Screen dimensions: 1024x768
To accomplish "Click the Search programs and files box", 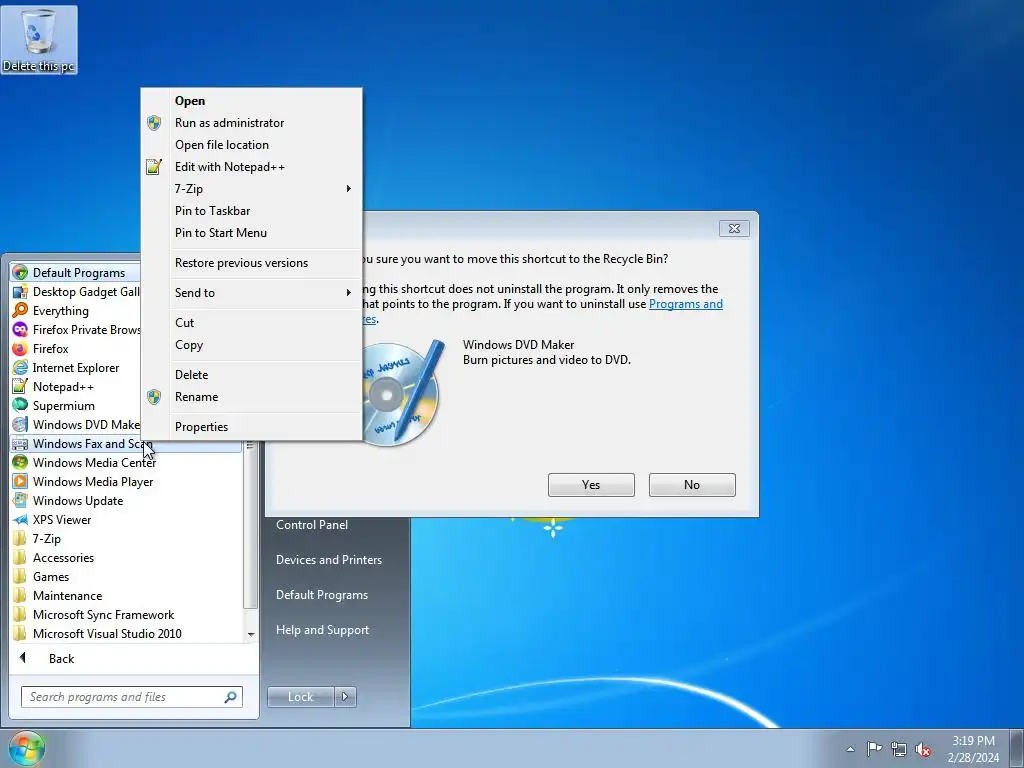I will click(x=132, y=697).
